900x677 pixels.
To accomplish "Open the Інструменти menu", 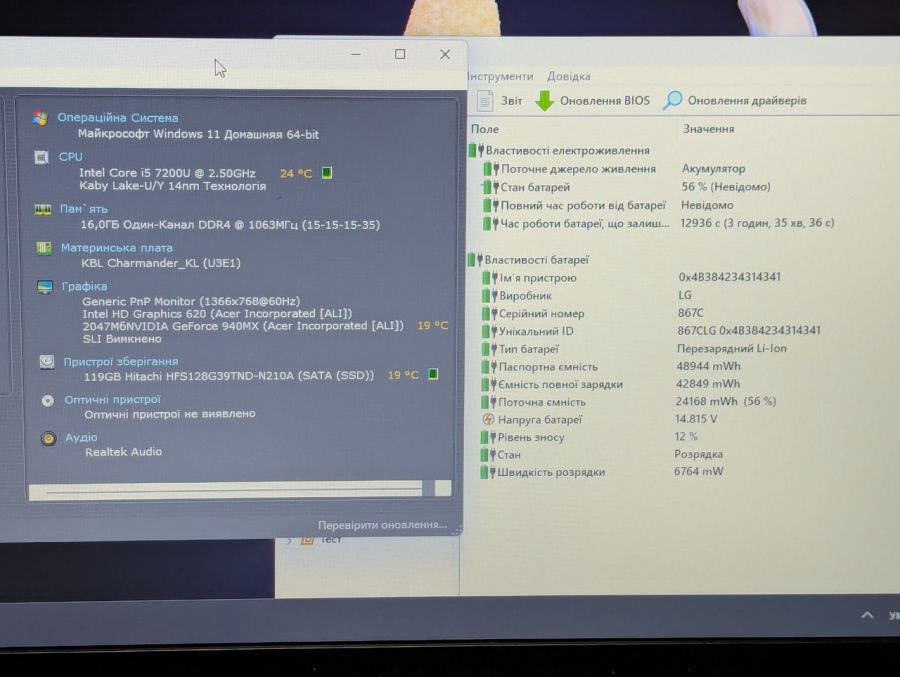I will click(501, 76).
